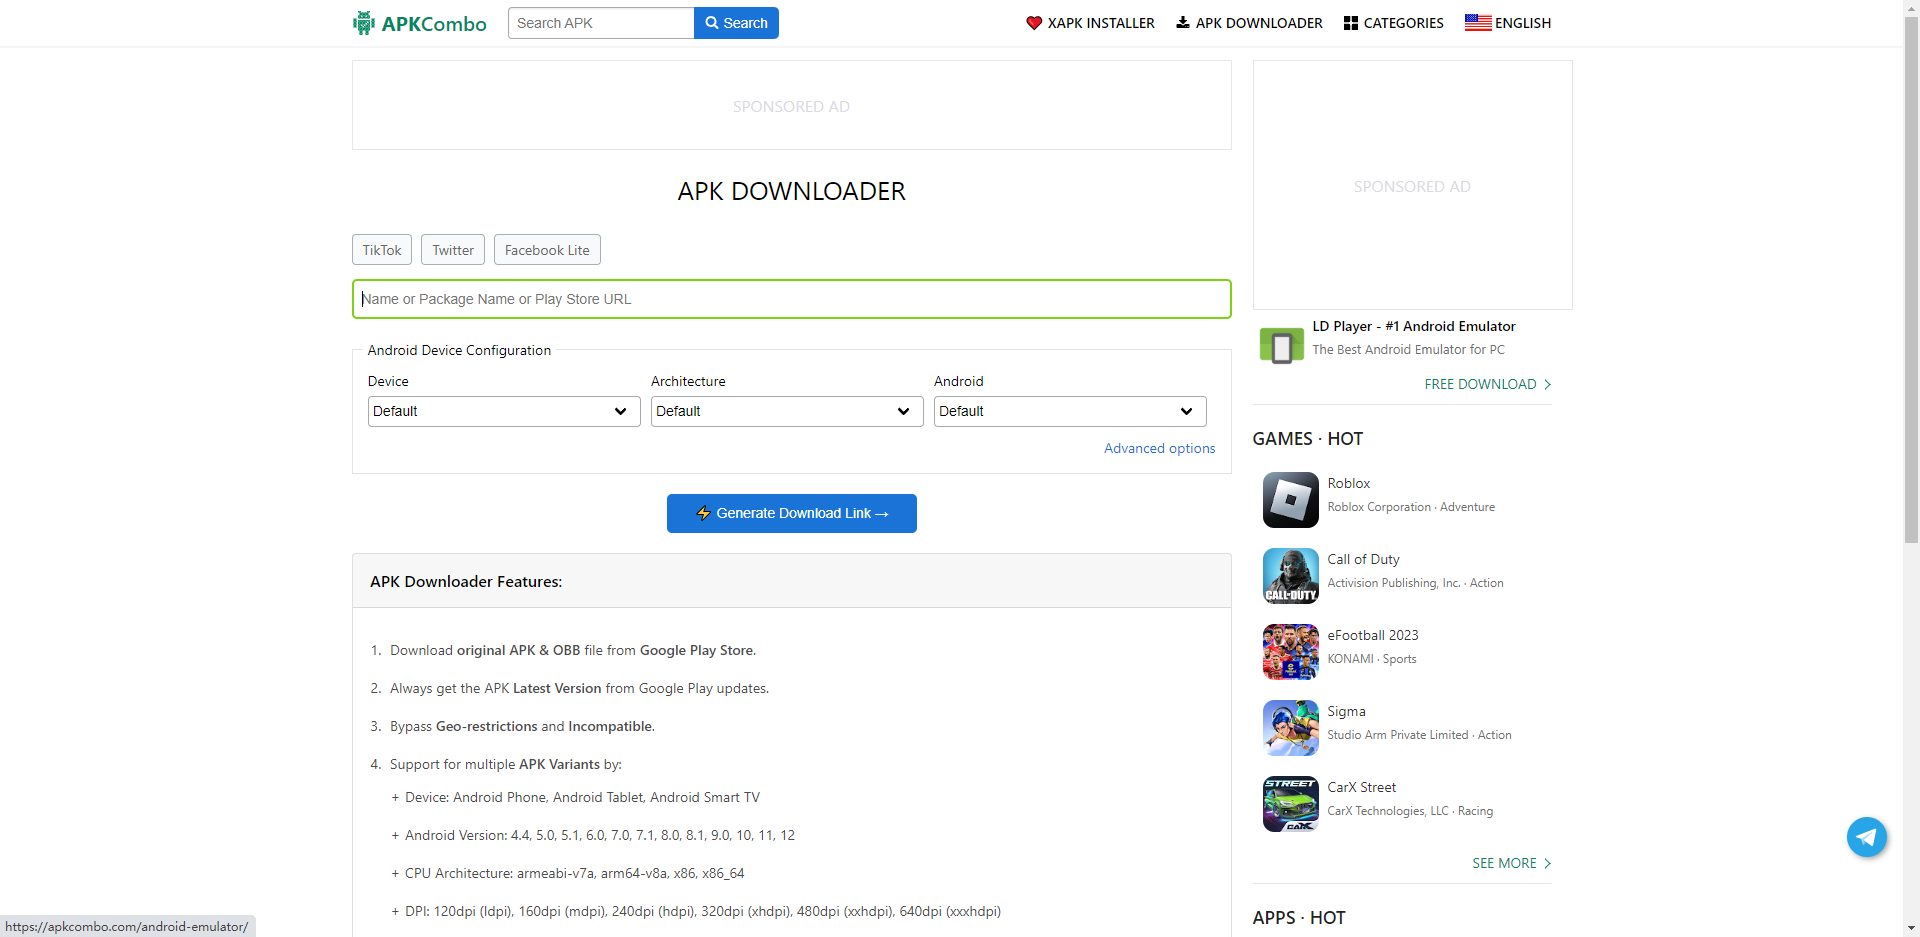The width and height of the screenshot is (1920, 937).
Task: Open the Telegram floating button
Action: pyautogui.click(x=1867, y=837)
